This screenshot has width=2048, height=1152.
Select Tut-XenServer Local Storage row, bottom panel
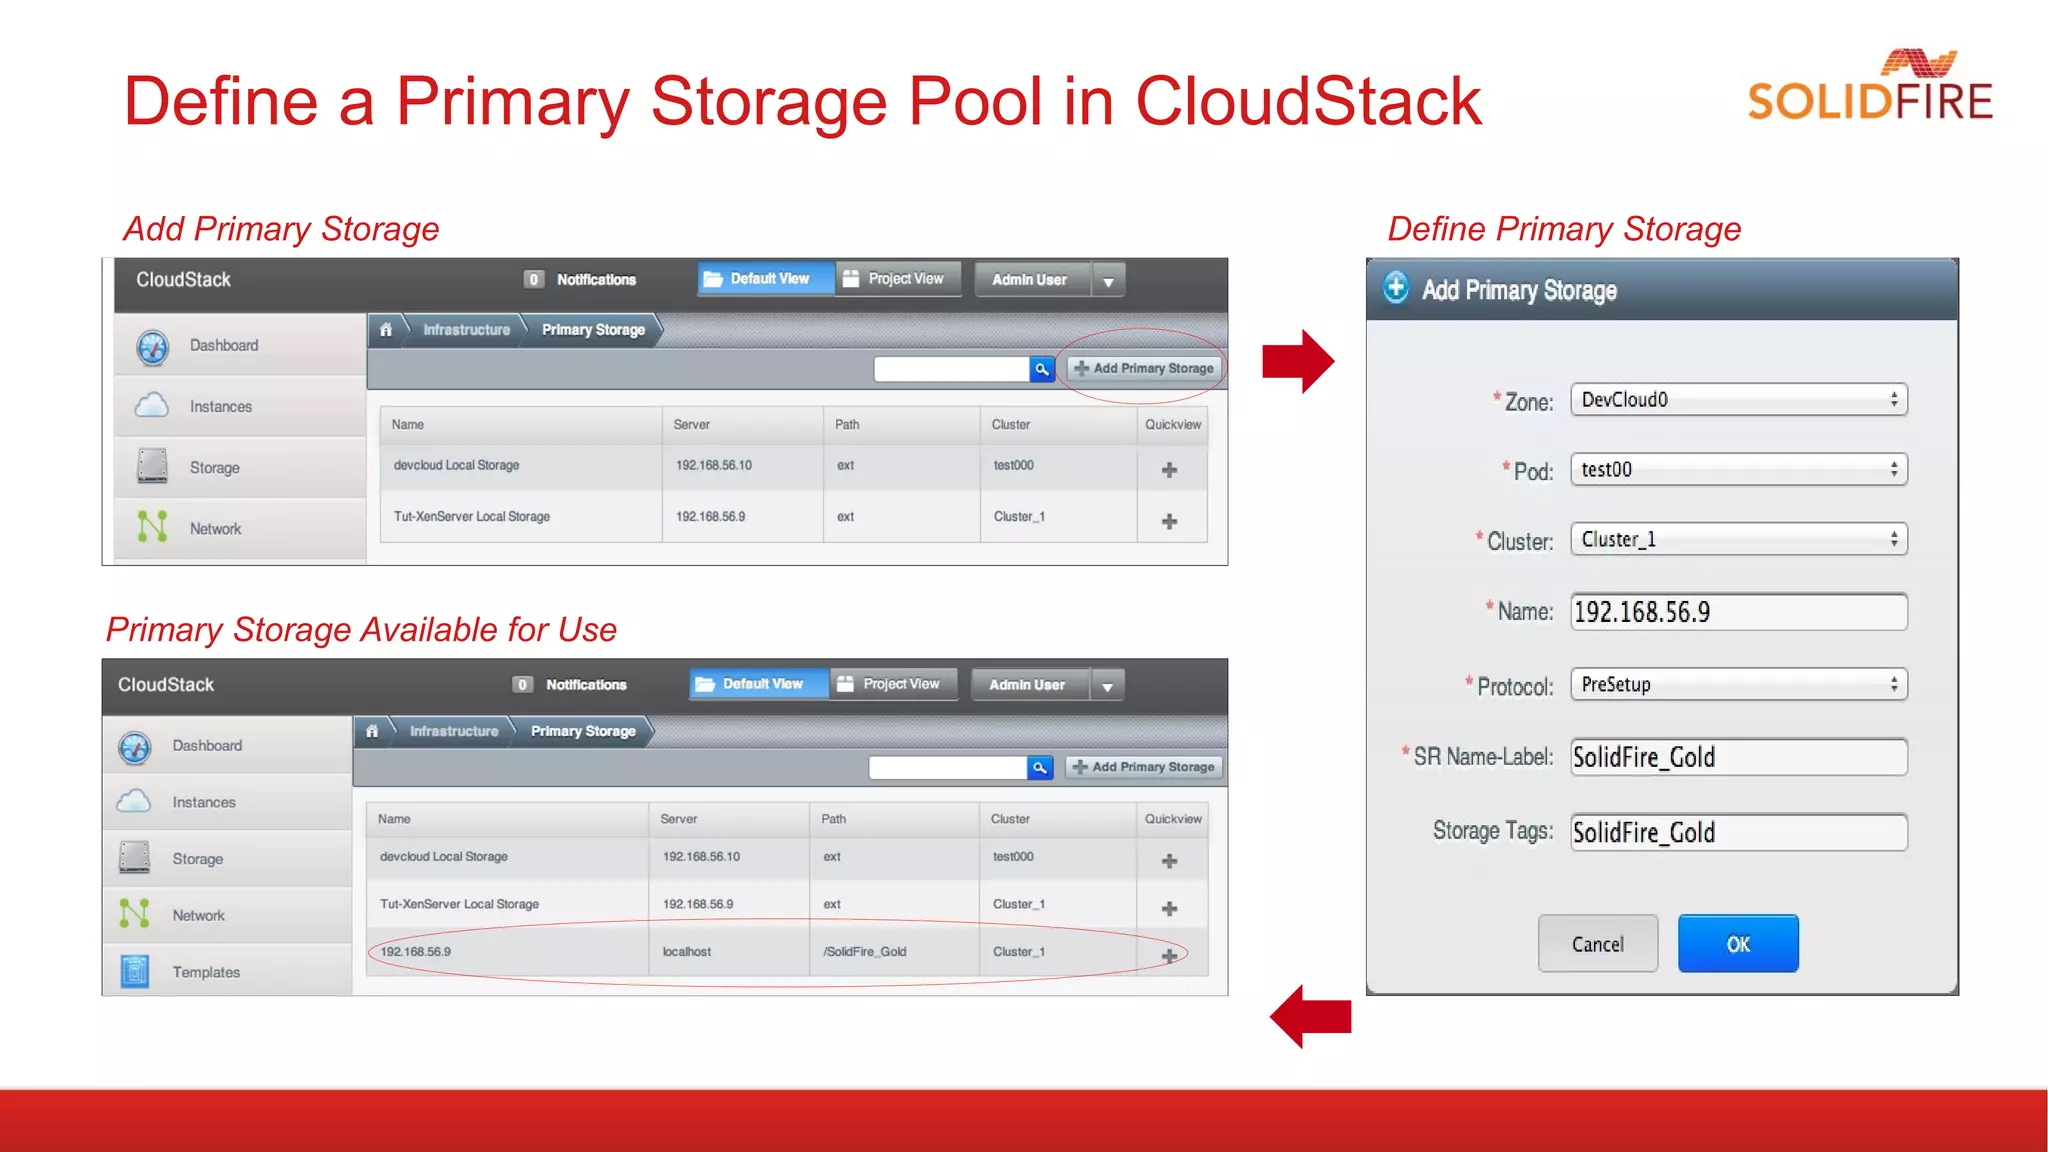(x=787, y=904)
